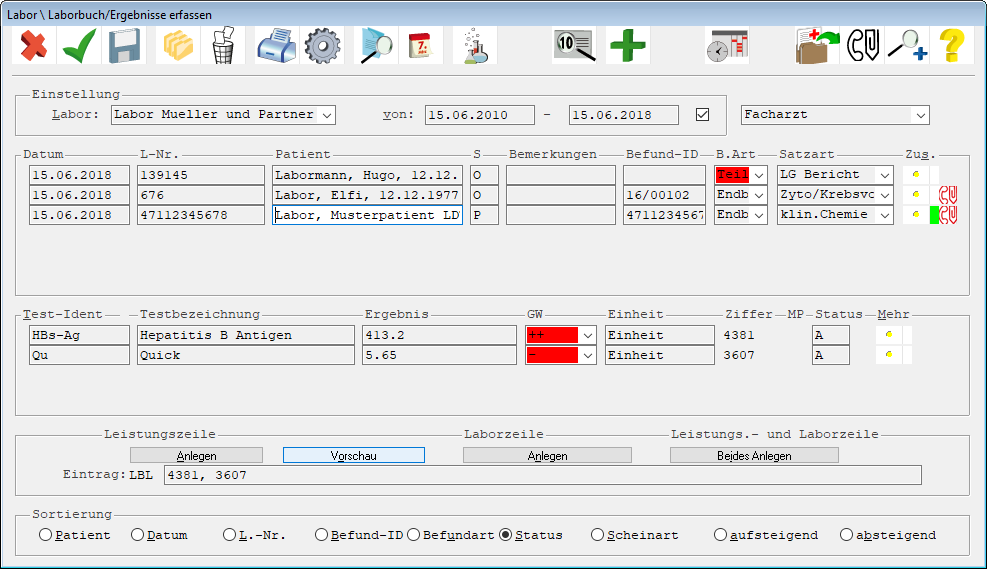Click the printer icon
The image size is (987, 569).
tap(276, 45)
